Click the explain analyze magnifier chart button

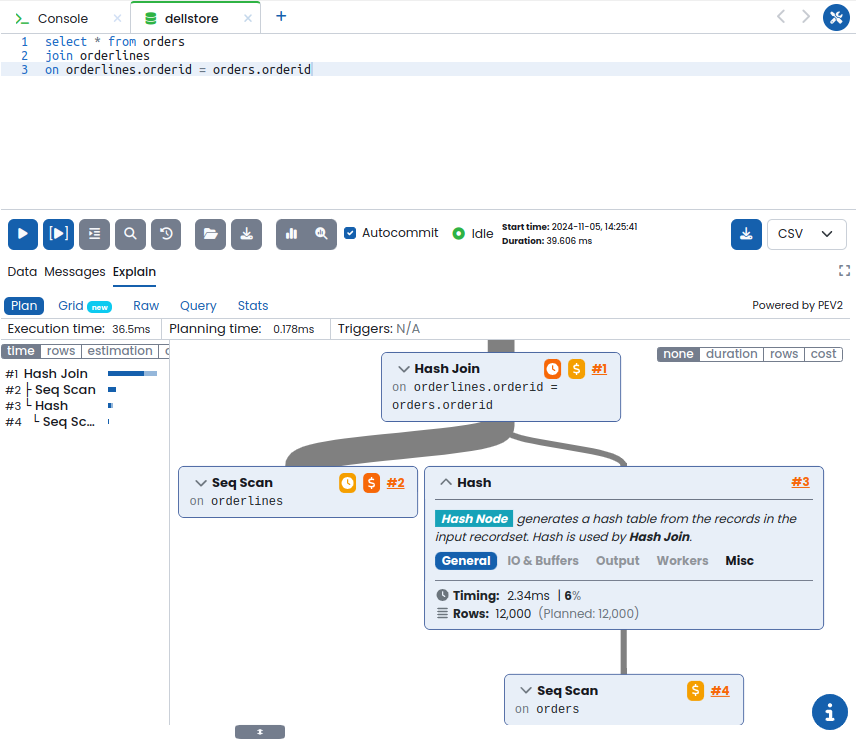pos(322,234)
